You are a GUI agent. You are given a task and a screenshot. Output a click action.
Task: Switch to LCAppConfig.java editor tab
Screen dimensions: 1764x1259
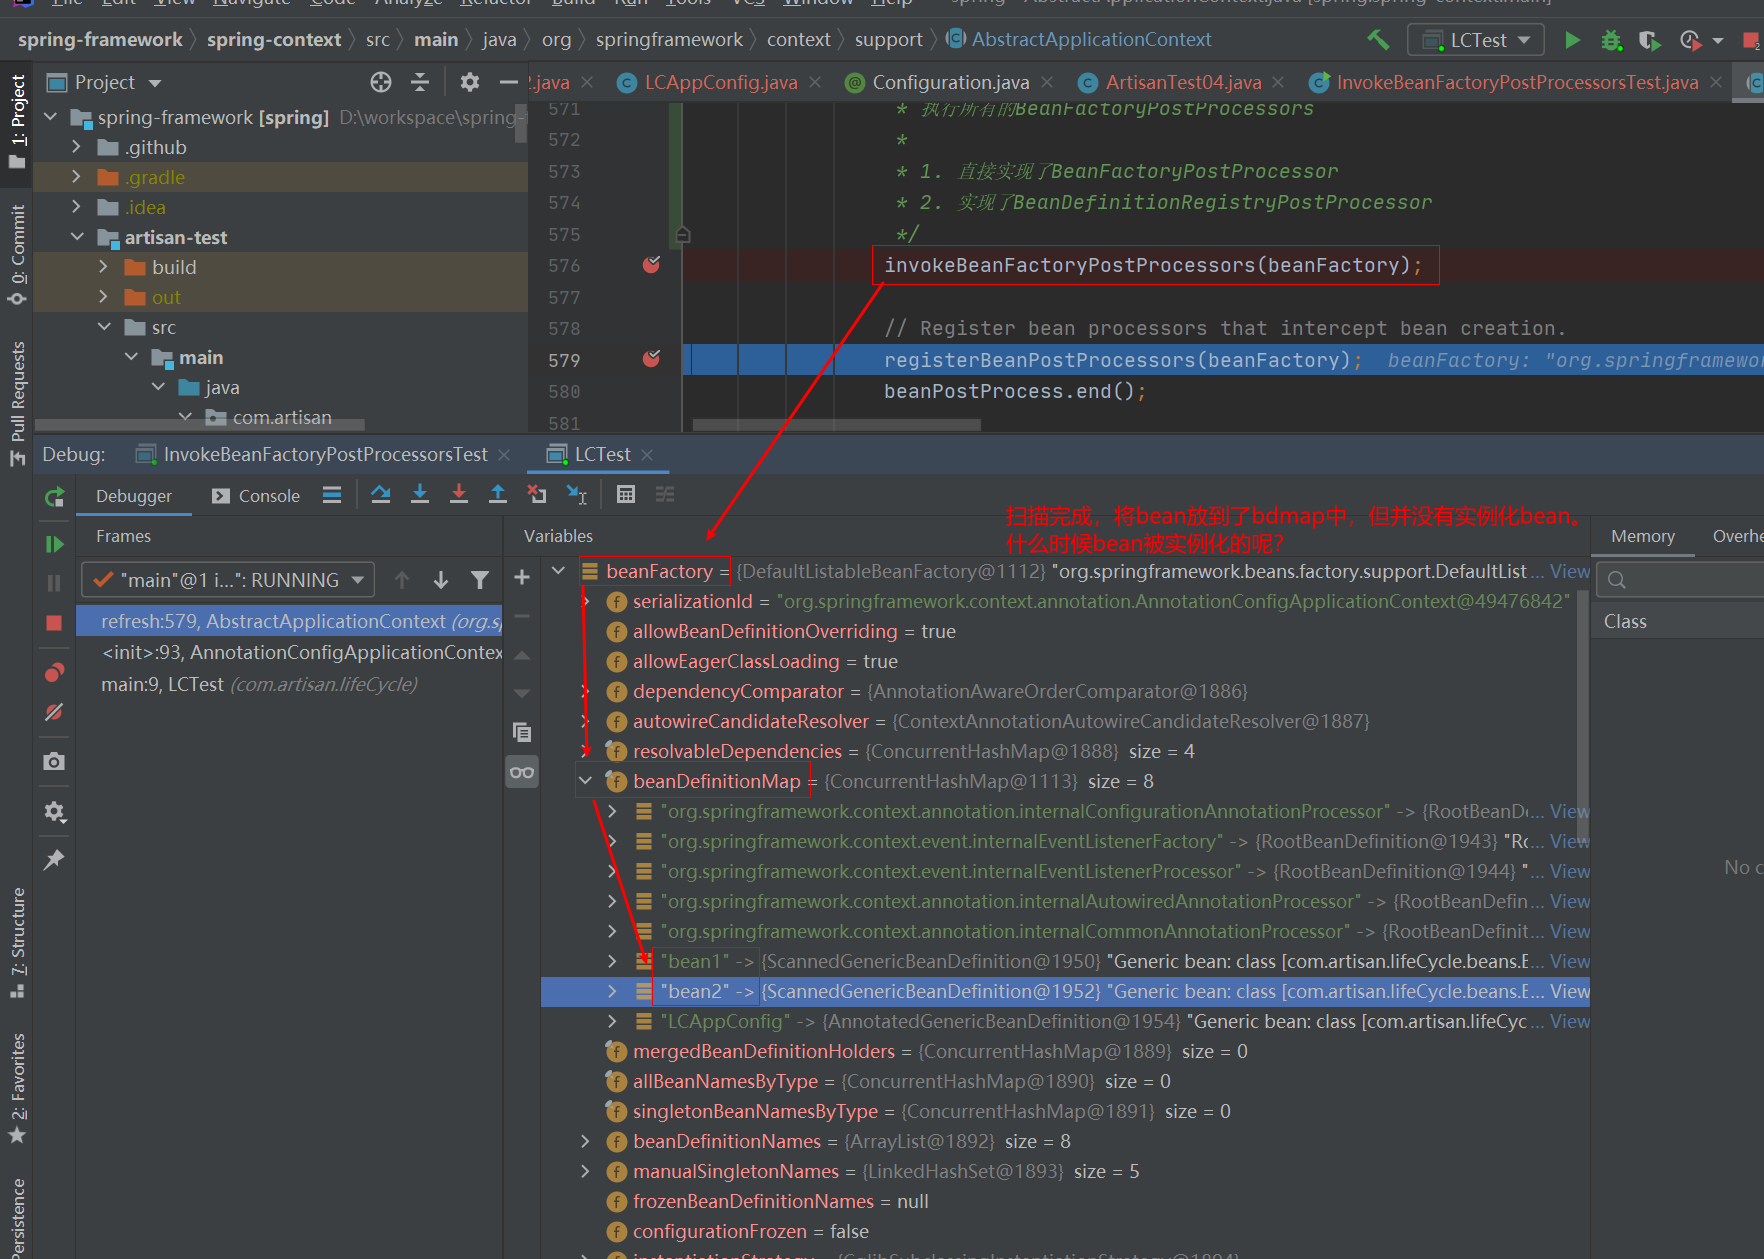pyautogui.click(x=720, y=82)
